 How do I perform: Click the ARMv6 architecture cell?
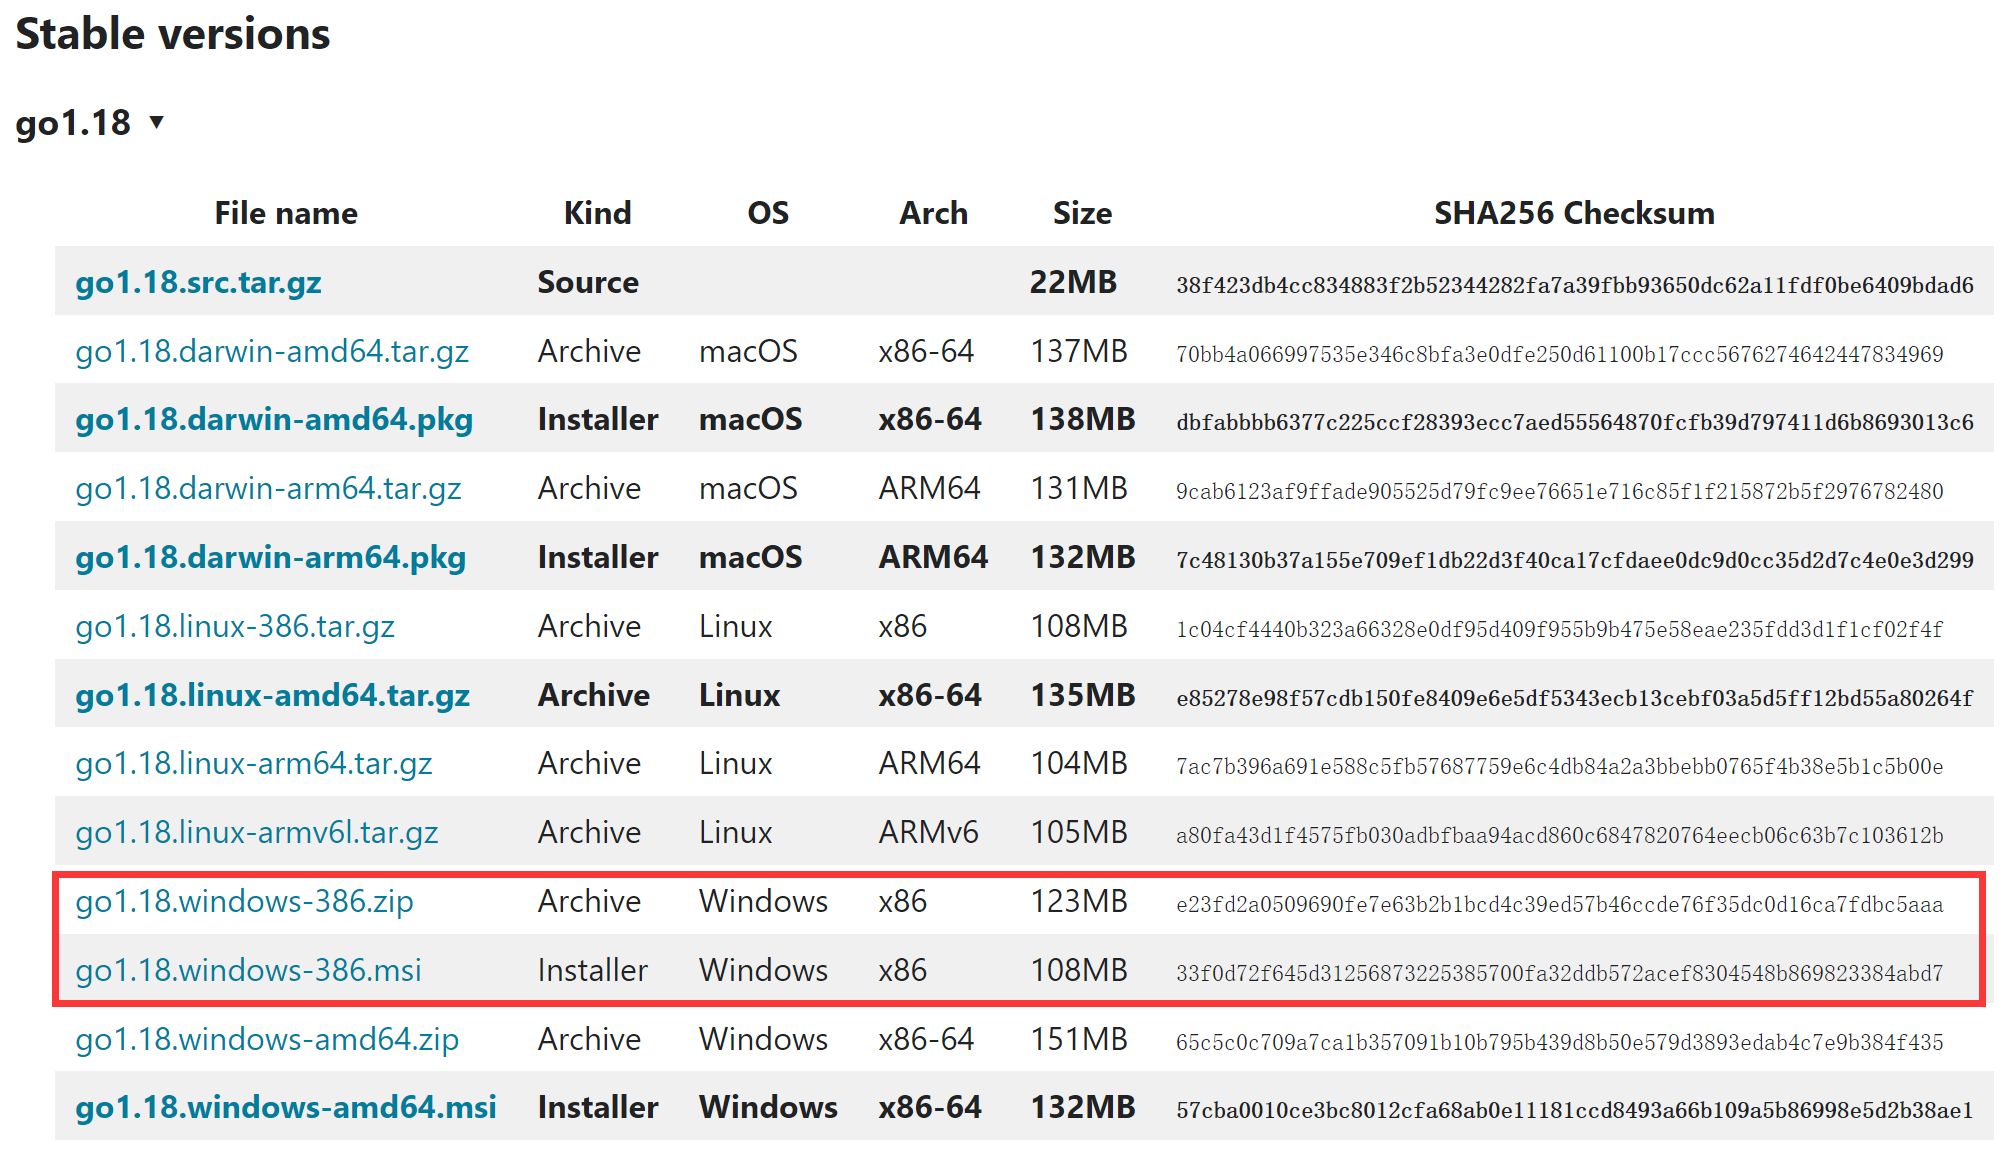(928, 832)
